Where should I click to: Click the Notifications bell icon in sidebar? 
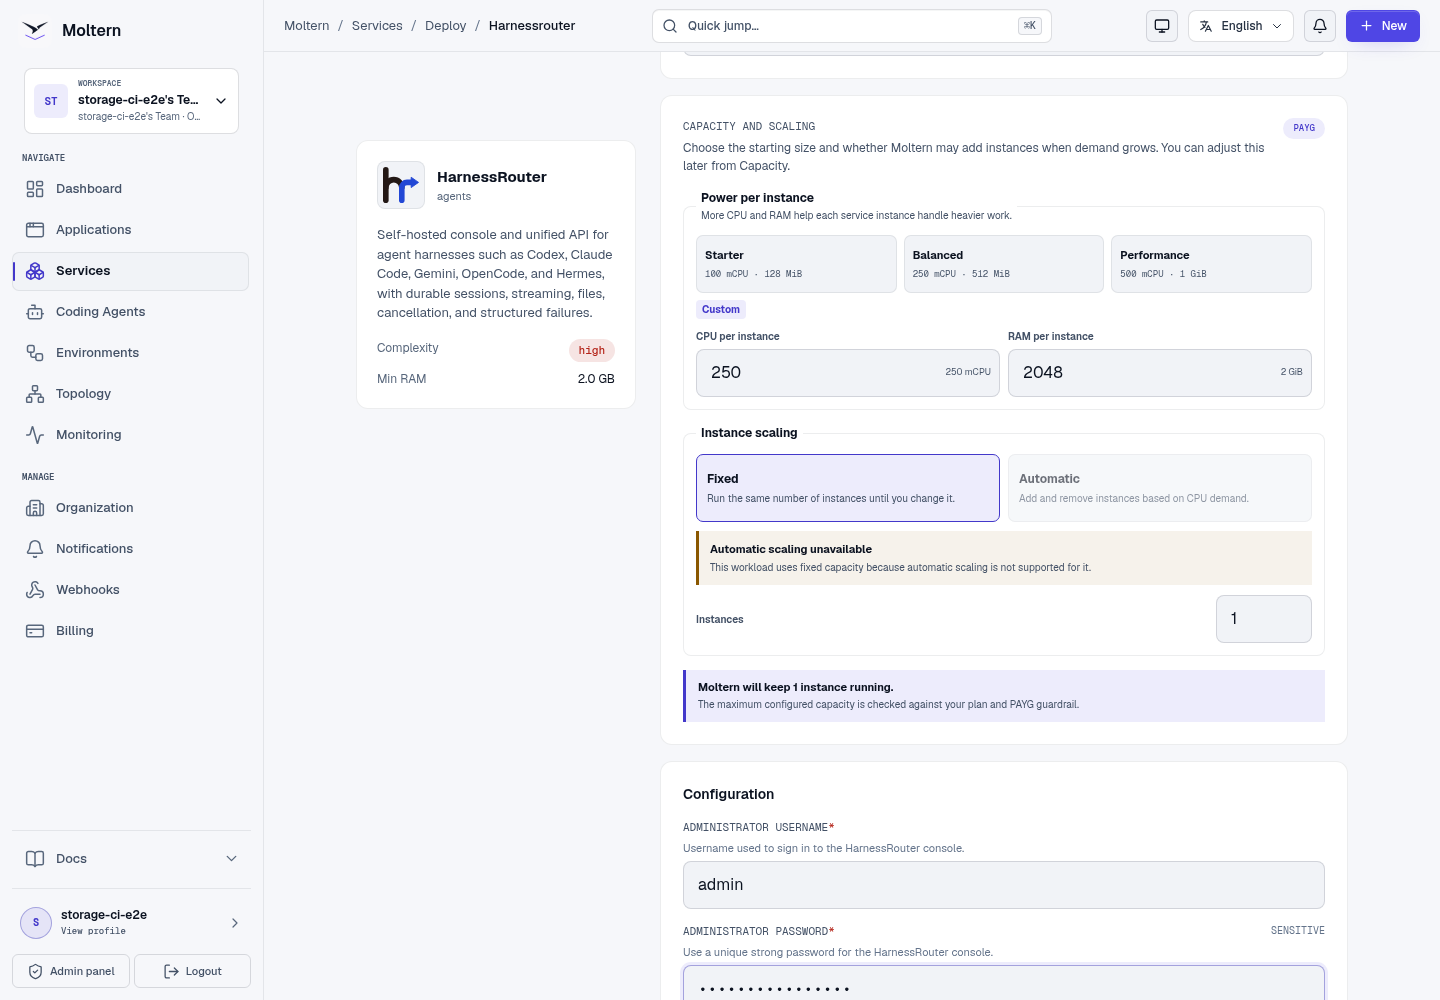[x=35, y=549]
